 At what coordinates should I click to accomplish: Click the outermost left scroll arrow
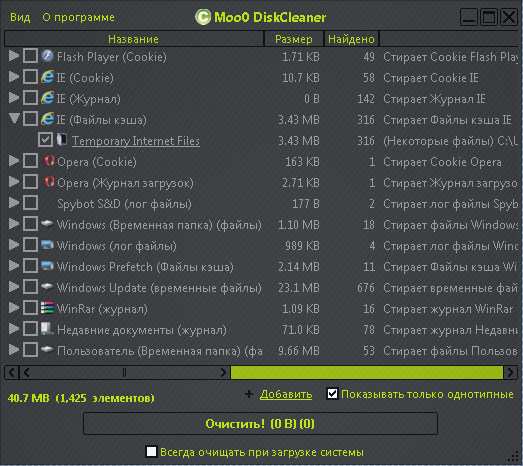click(x=12, y=372)
